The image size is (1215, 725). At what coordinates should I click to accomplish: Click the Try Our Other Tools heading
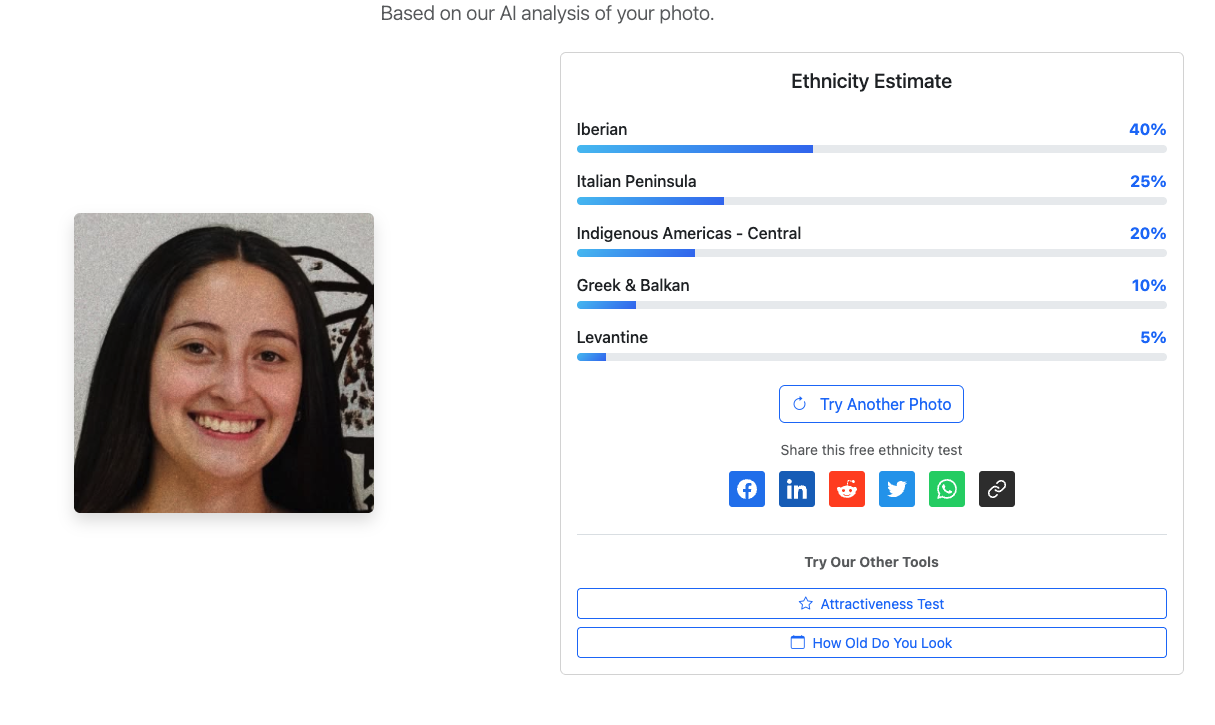tap(871, 562)
